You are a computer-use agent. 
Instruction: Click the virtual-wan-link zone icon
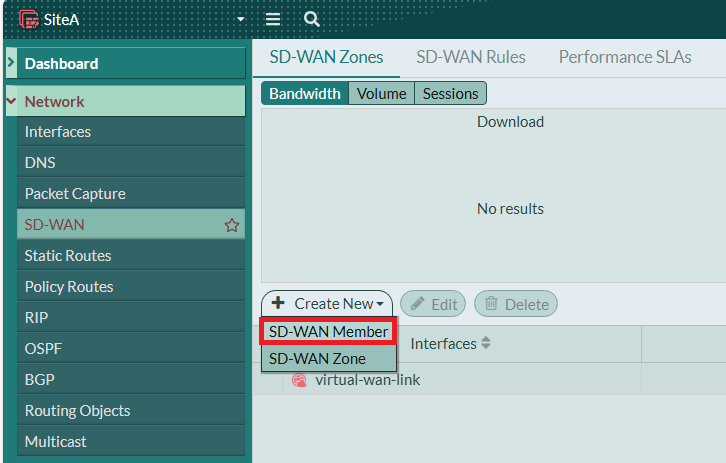click(x=299, y=380)
